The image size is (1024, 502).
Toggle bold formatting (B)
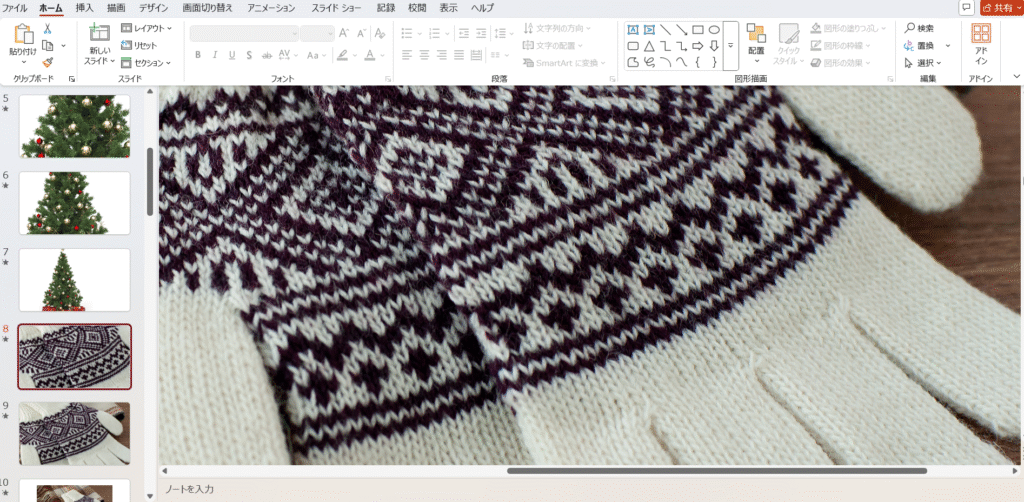click(198, 55)
